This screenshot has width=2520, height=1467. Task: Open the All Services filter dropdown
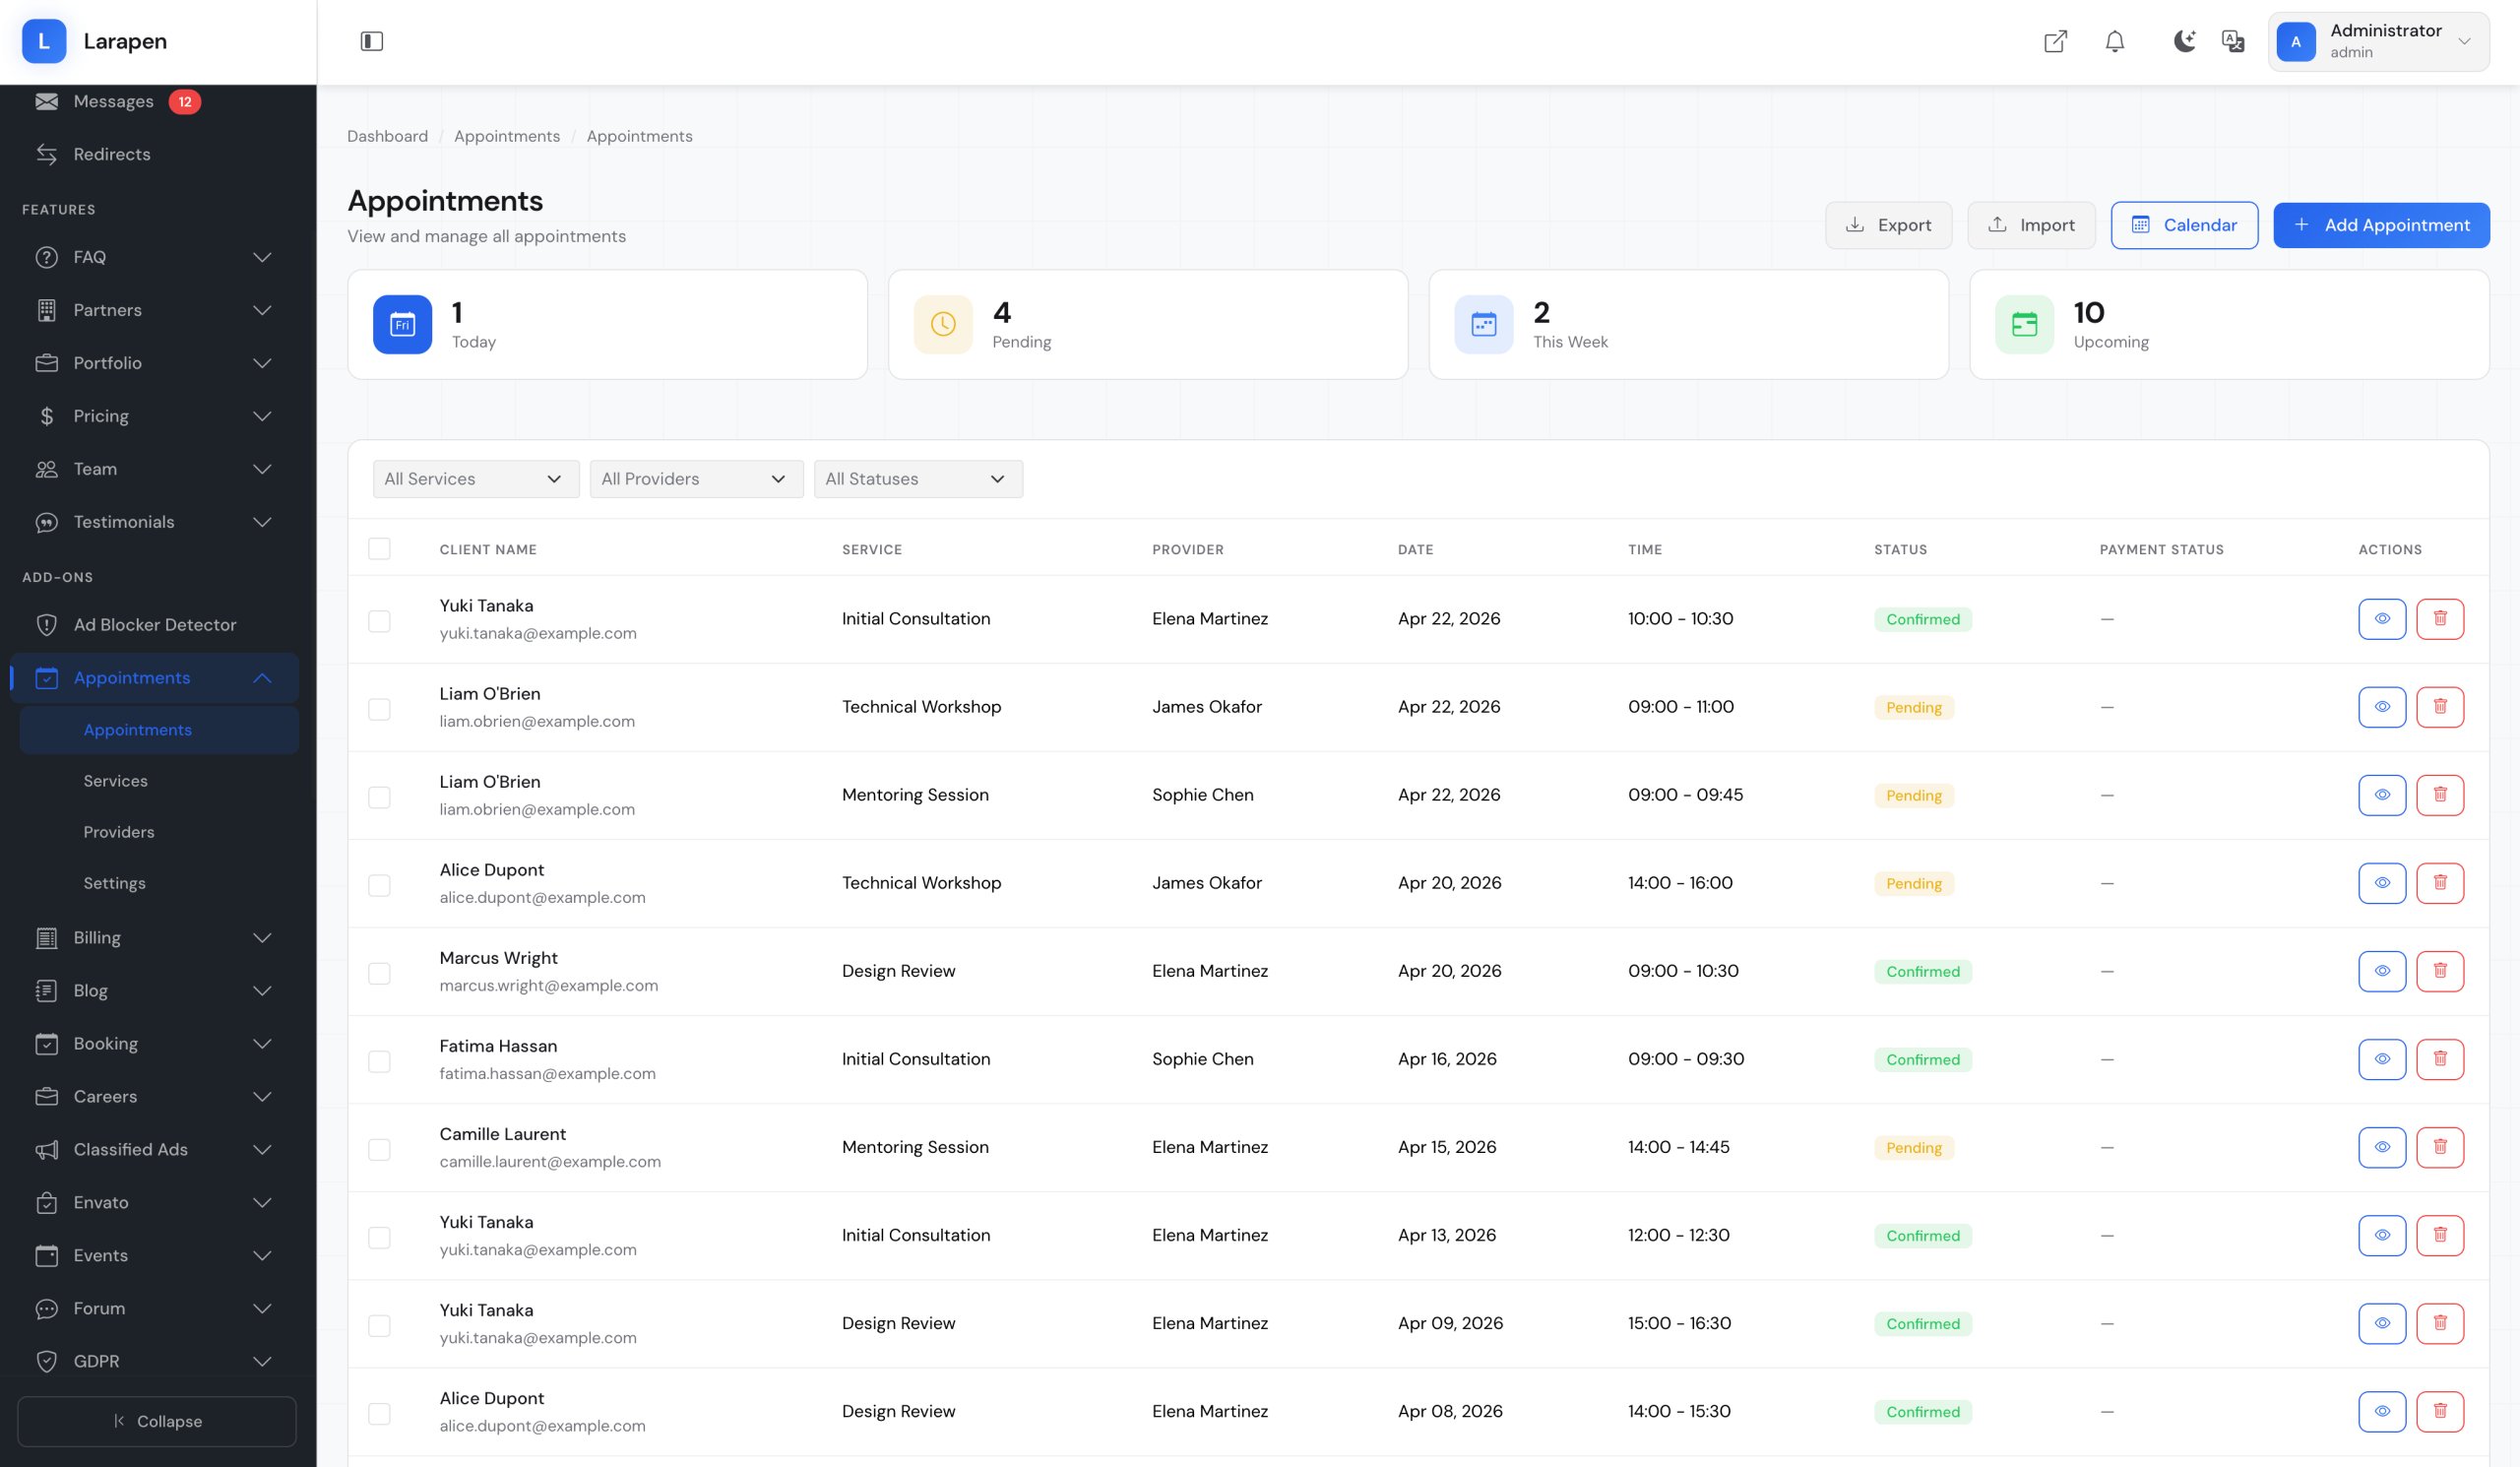475,479
